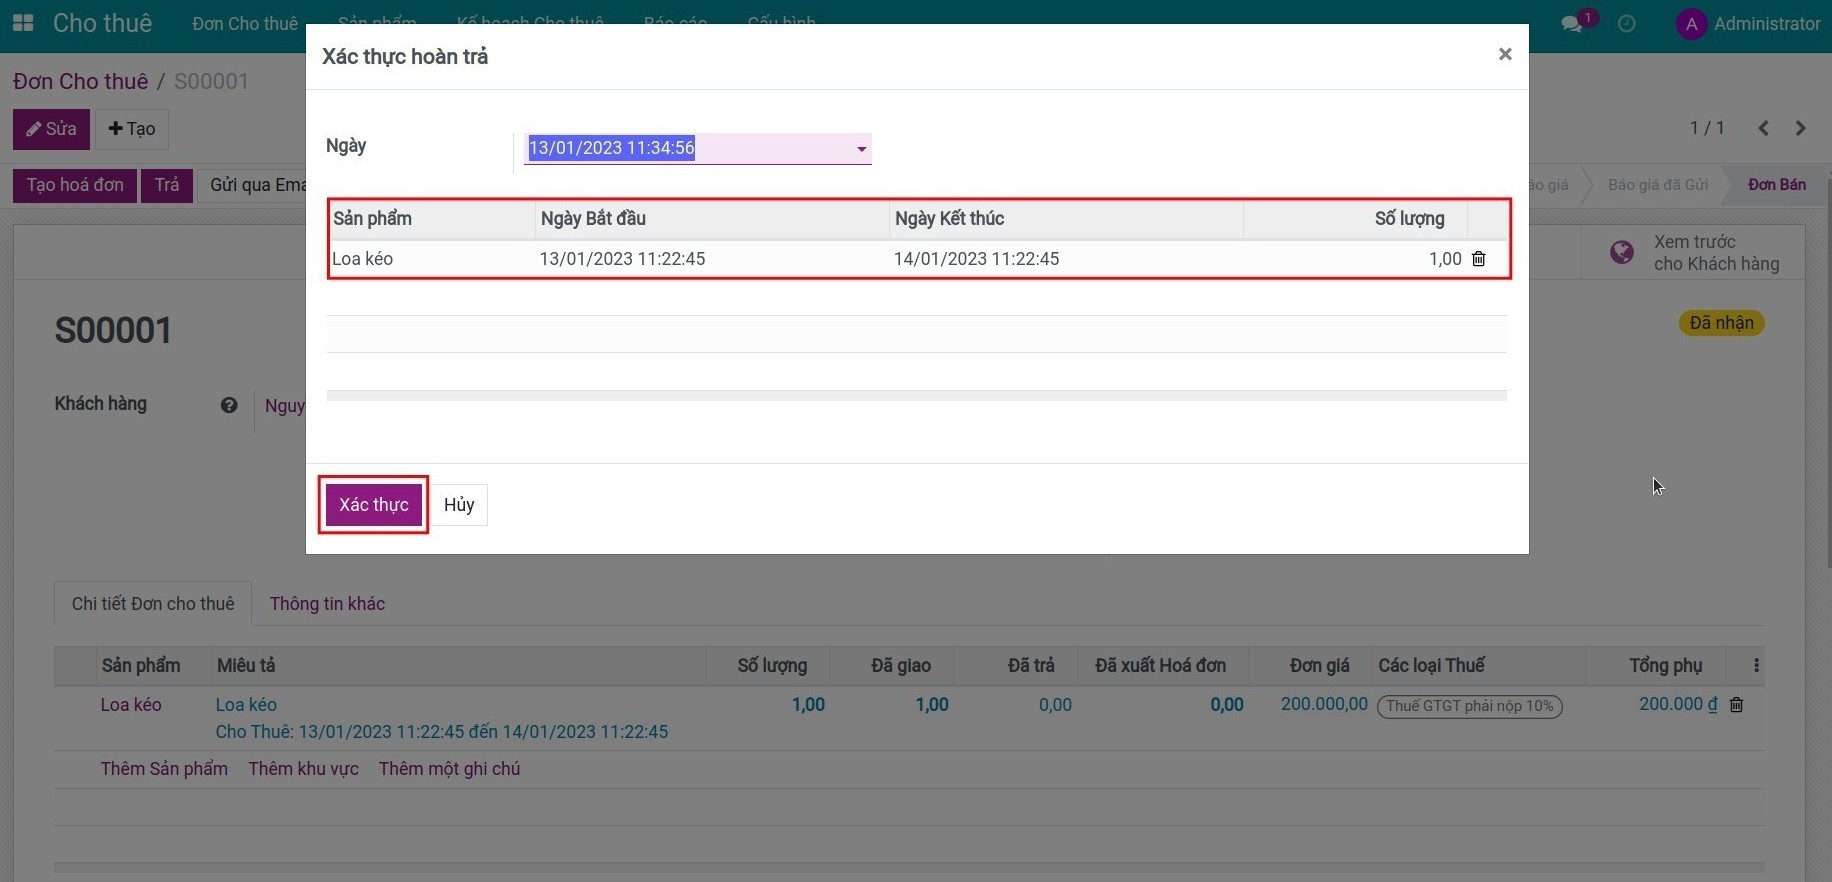Cancel the dialog with Hủy
The width and height of the screenshot is (1832, 882).
(459, 505)
